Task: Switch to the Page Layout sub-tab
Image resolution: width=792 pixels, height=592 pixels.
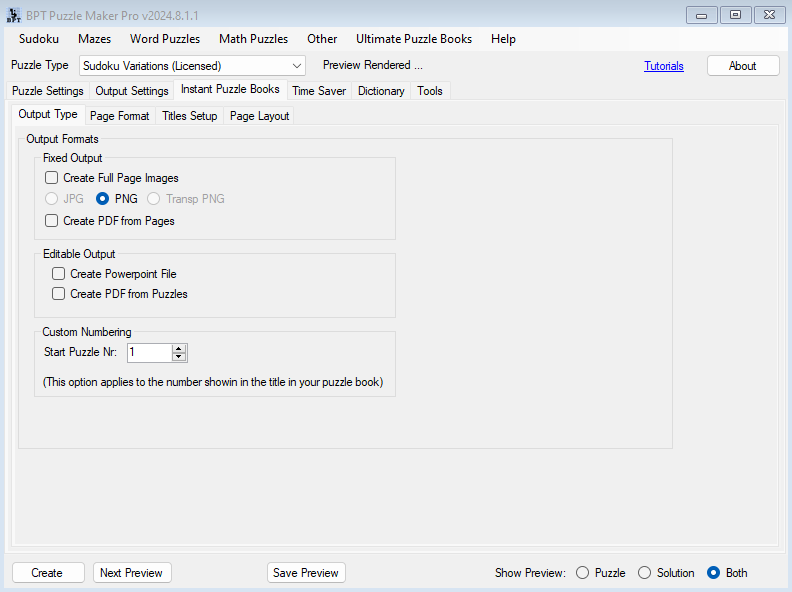Action: (x=260, y=116)
